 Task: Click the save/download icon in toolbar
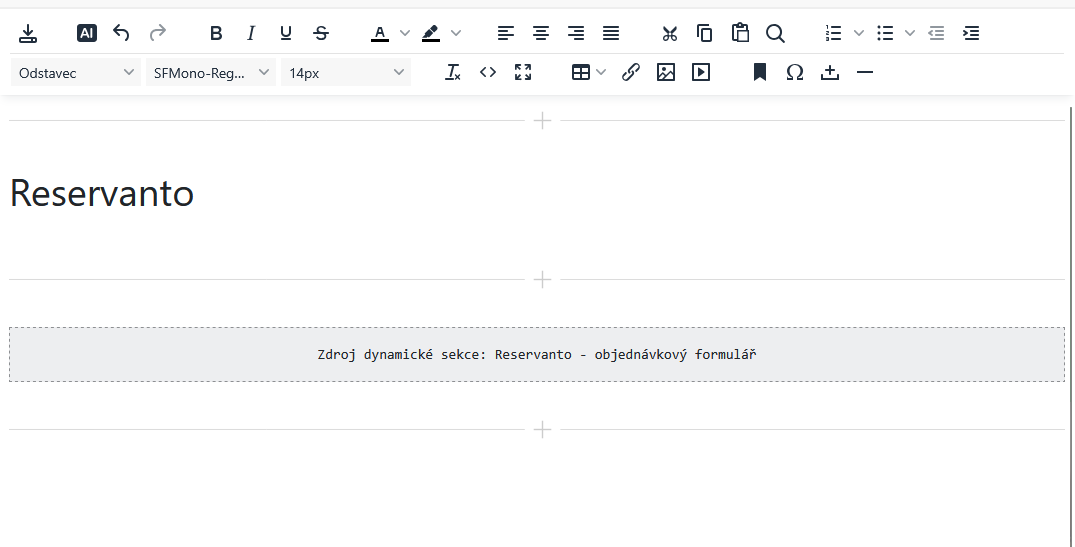(x=28, y=33)
